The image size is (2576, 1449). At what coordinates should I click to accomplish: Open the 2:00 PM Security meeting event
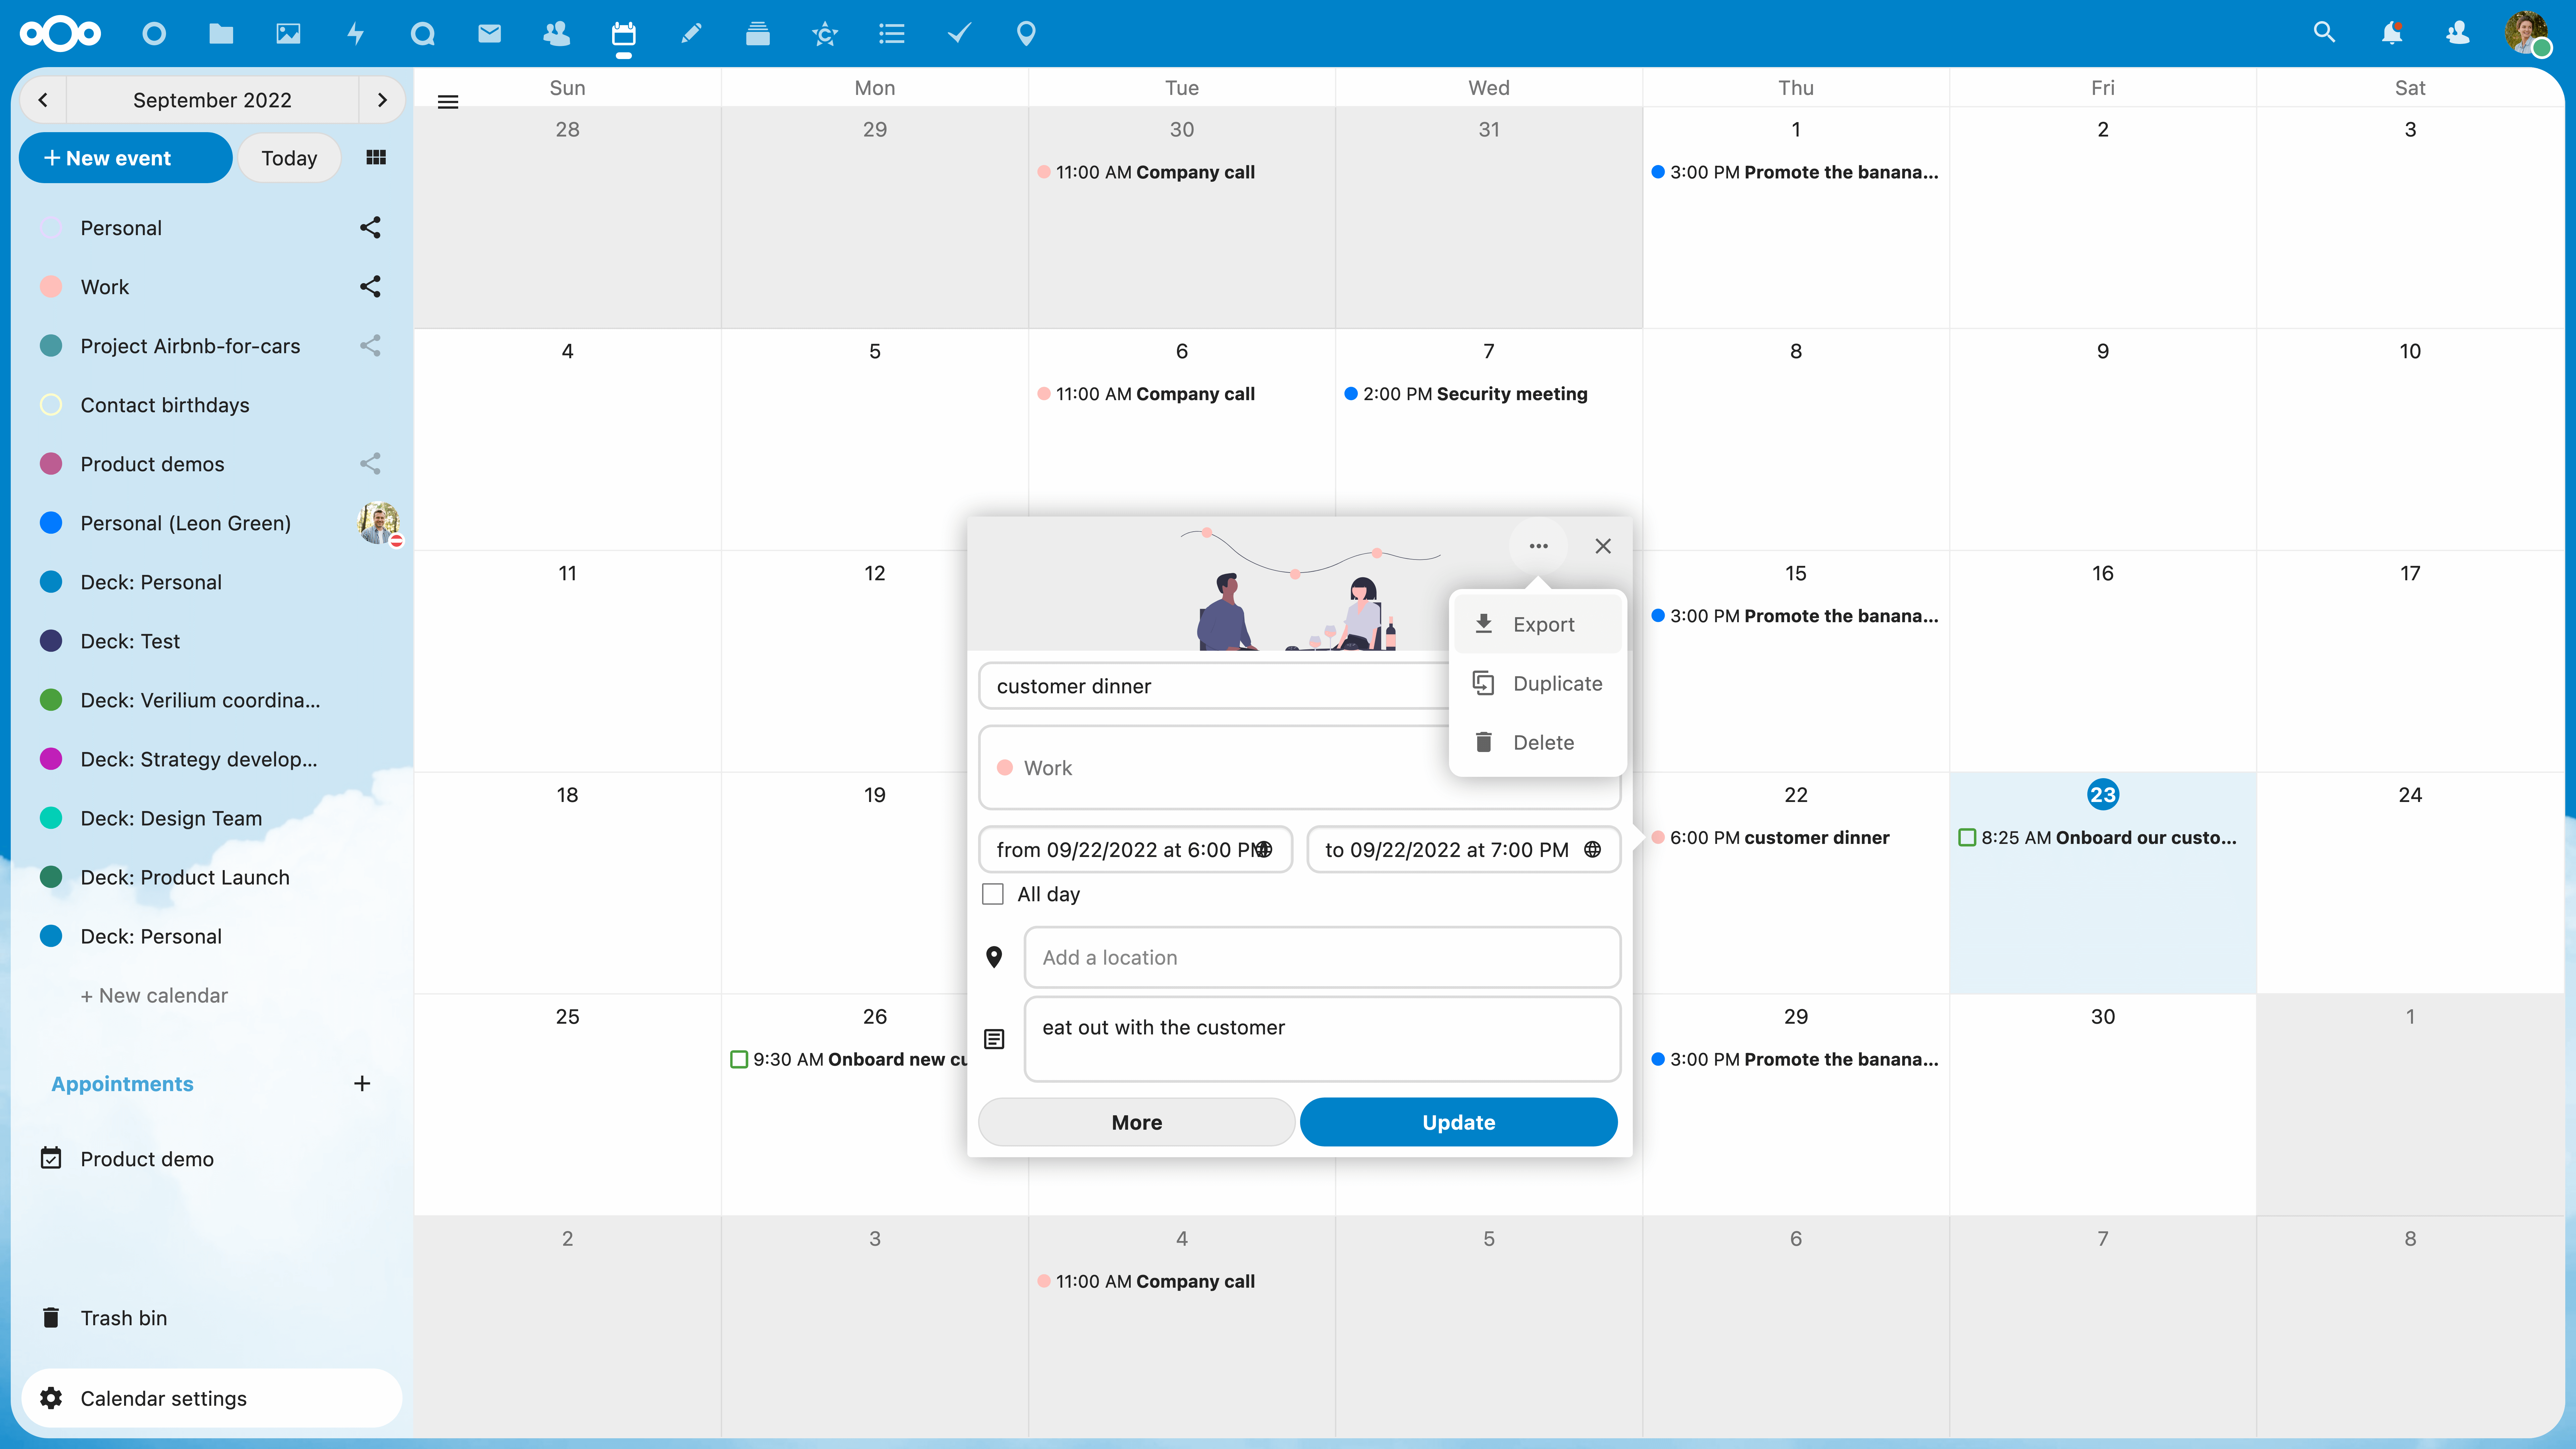1466,394
